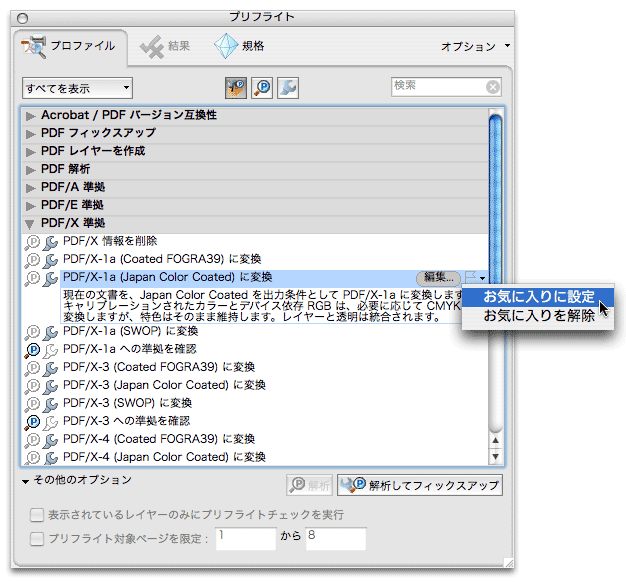Choose お気に入りを解除 menu item
This screenshot has height=582, width=626.
click(538, 316)
